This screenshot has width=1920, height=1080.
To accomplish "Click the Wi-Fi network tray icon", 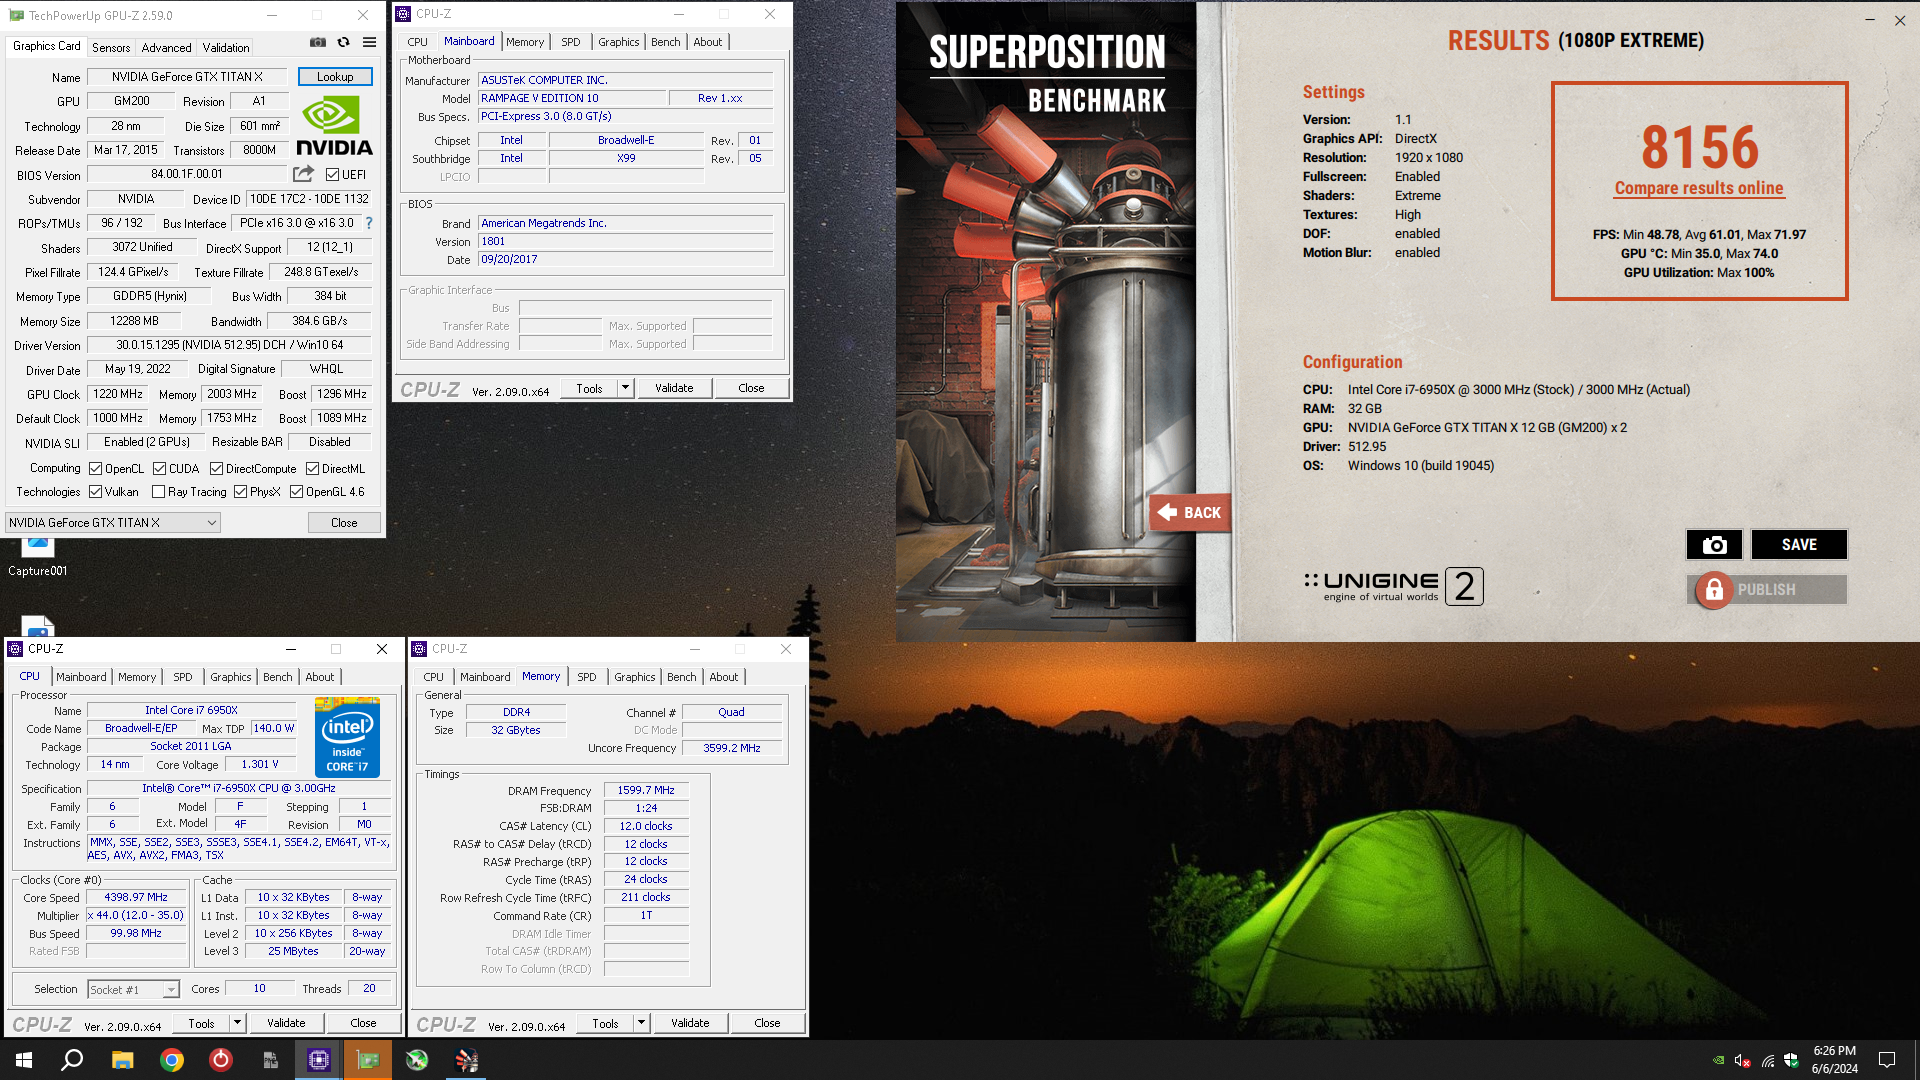I will pyautogui.click(x=1768, y=1060).
